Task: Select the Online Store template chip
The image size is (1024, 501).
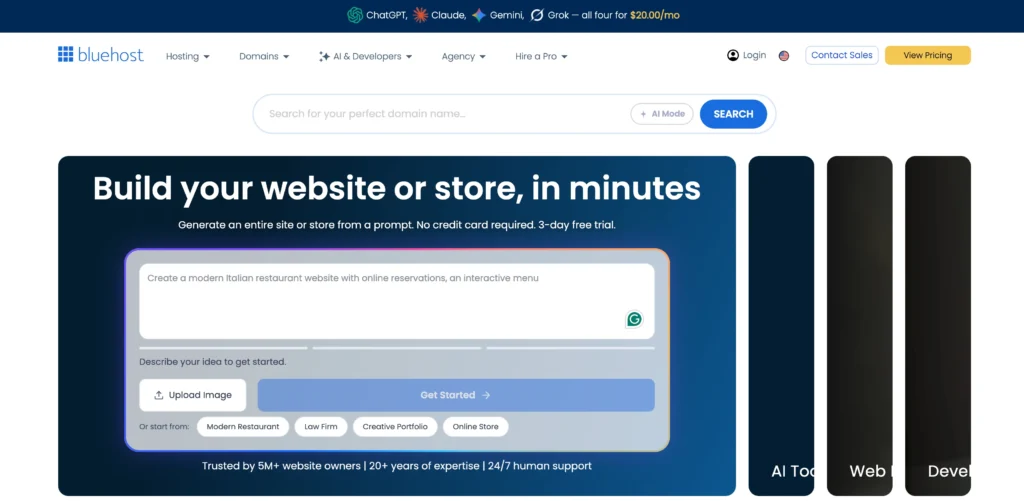Action: click(x=475, y=427)
